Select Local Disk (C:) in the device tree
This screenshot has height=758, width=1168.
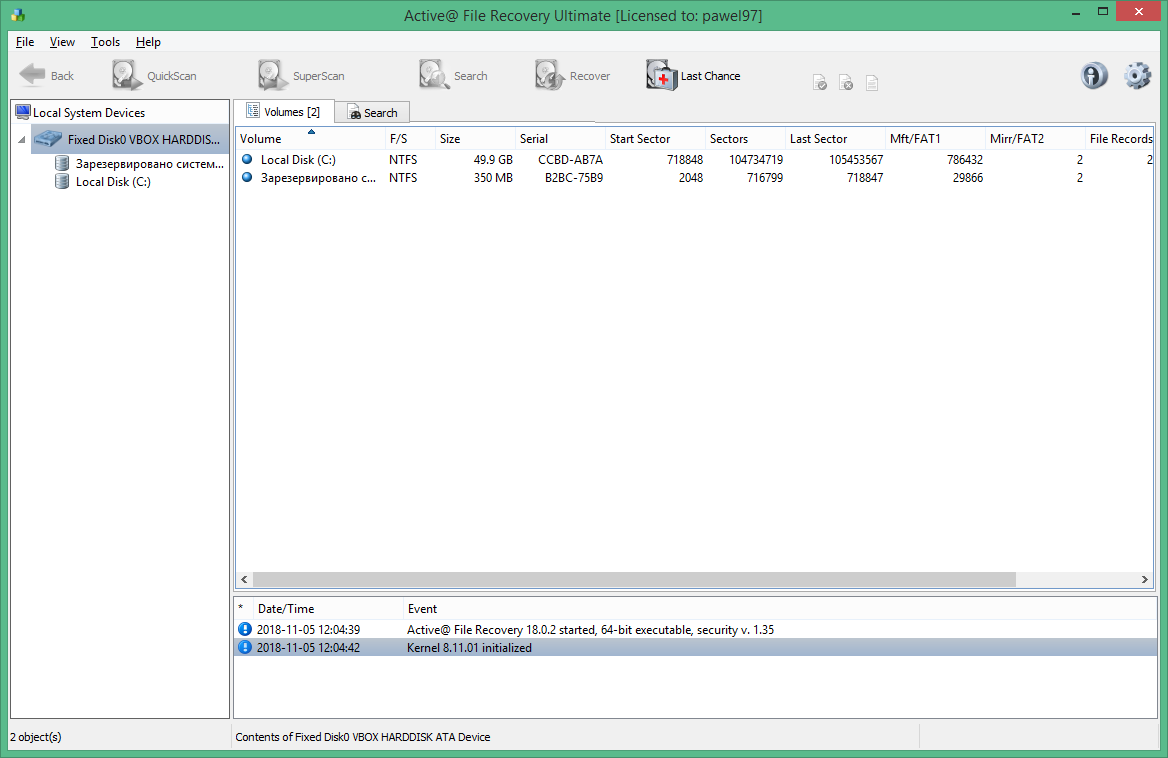113,181
